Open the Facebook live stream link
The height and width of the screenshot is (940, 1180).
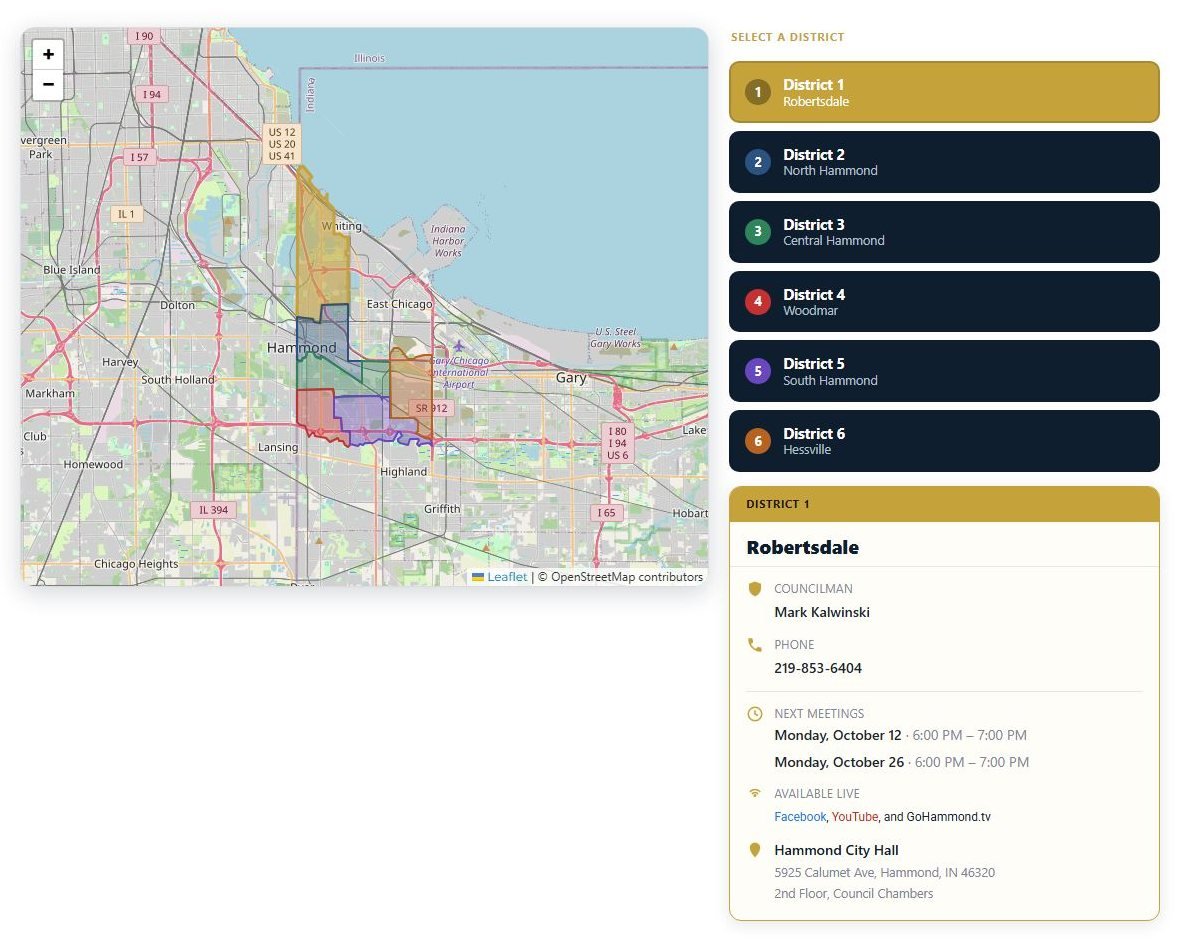click(x=800, y=817)
